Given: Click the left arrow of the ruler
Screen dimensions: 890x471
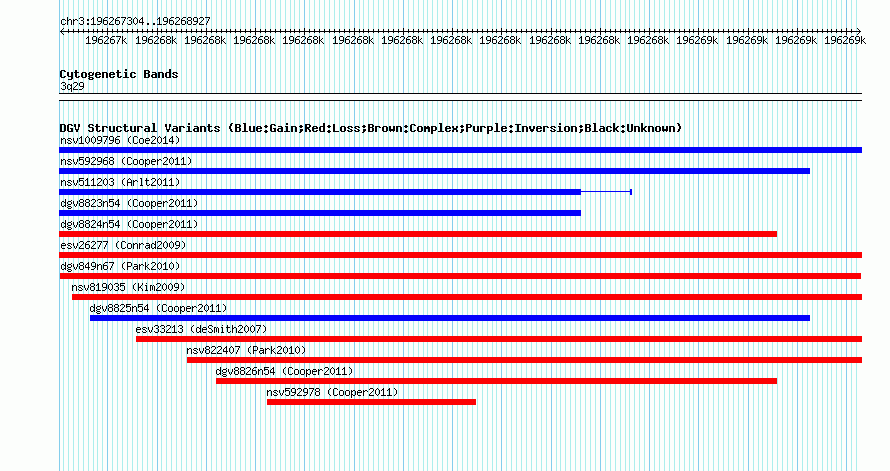Looking at the screenshot, I should click(62, 32).
